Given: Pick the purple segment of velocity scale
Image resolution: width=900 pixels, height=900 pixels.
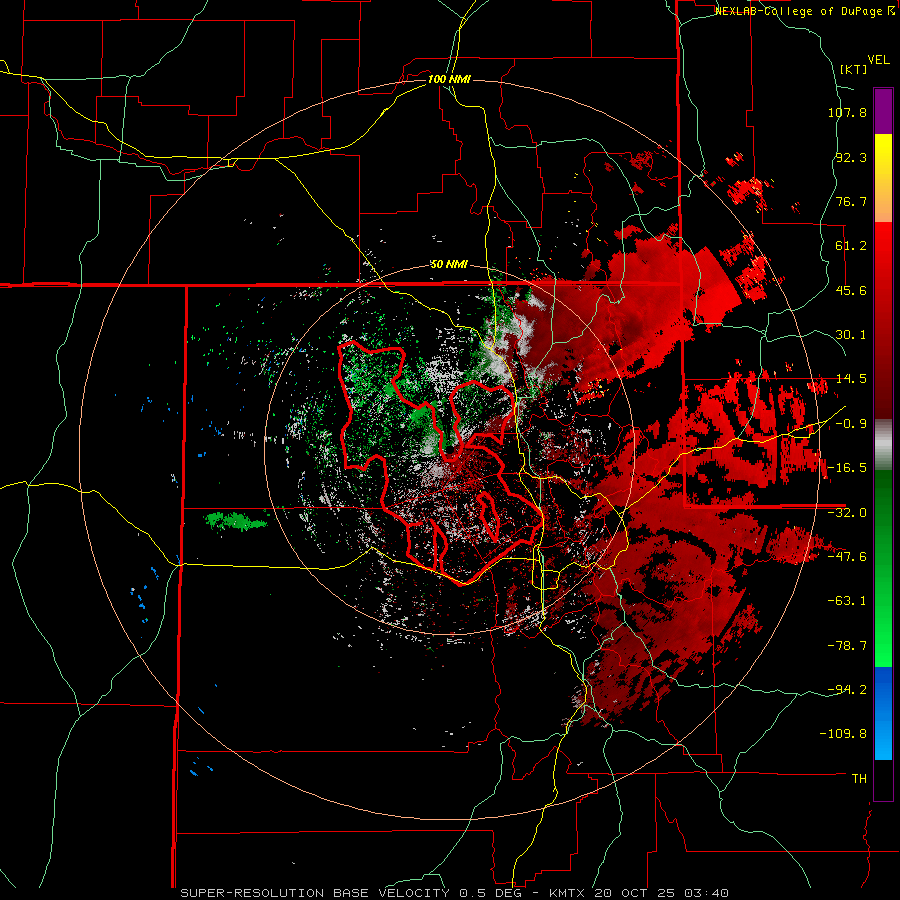Looking at the screenshot, I should click(x=883, y=111).
